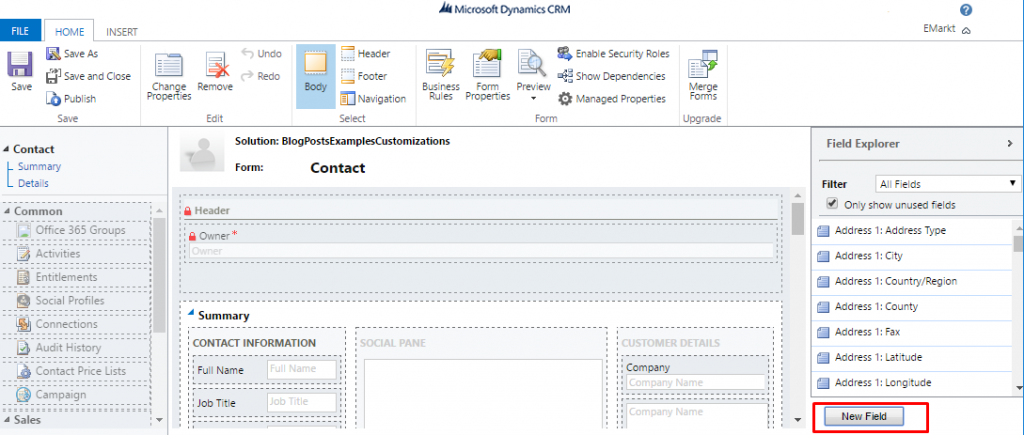Click the Owner field in header
Screen dimensions: 1024x435
pyautogui.click(x=481, y=251)
